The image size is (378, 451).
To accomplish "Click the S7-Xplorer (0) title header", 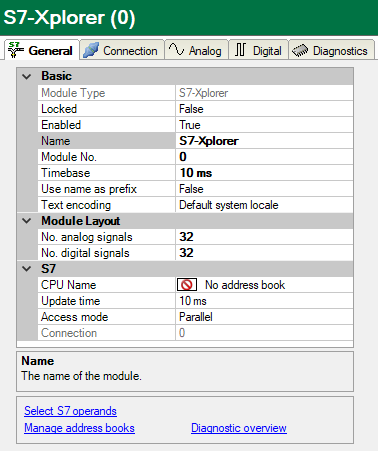I will pyautogui.click(x=69, y=17).
